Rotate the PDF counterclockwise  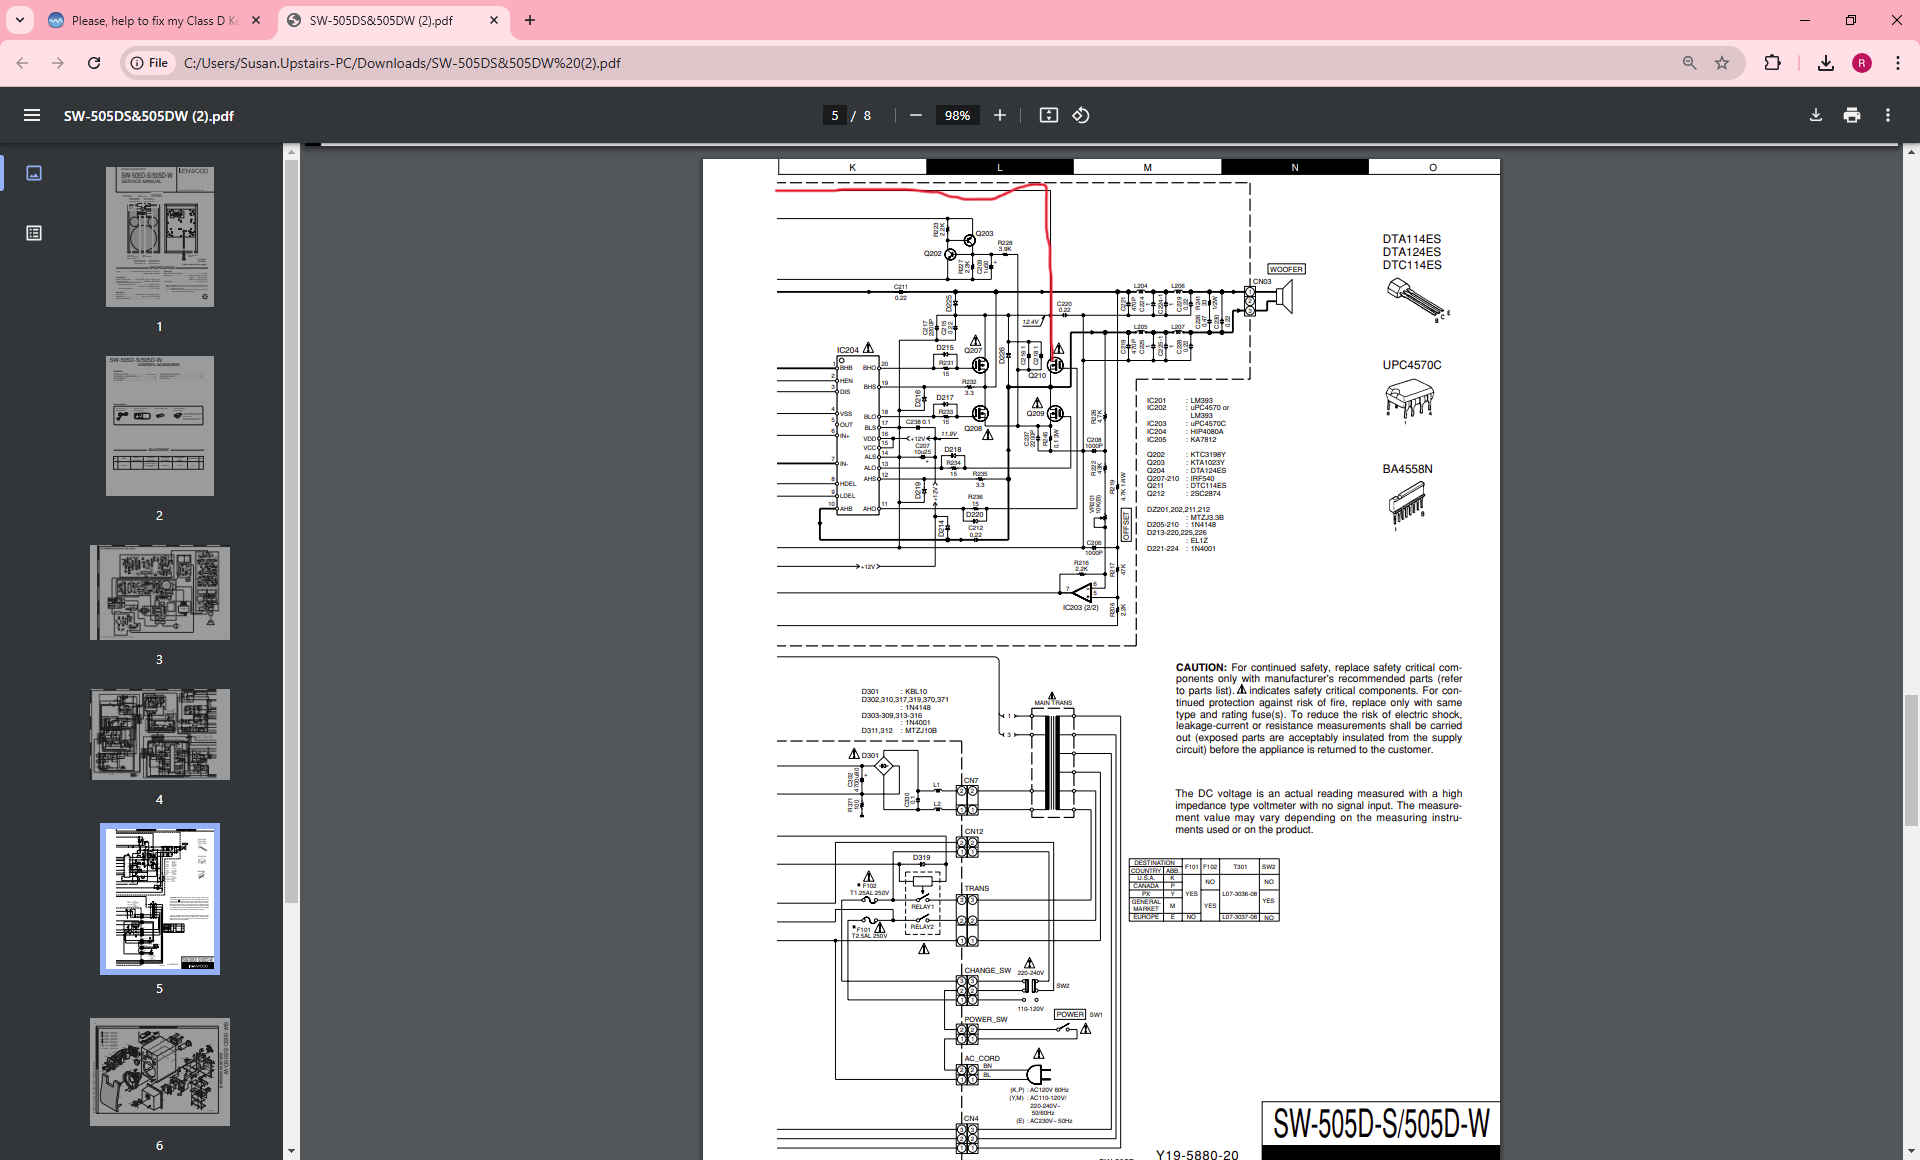pyautogui.click(x=1081, y=116)
